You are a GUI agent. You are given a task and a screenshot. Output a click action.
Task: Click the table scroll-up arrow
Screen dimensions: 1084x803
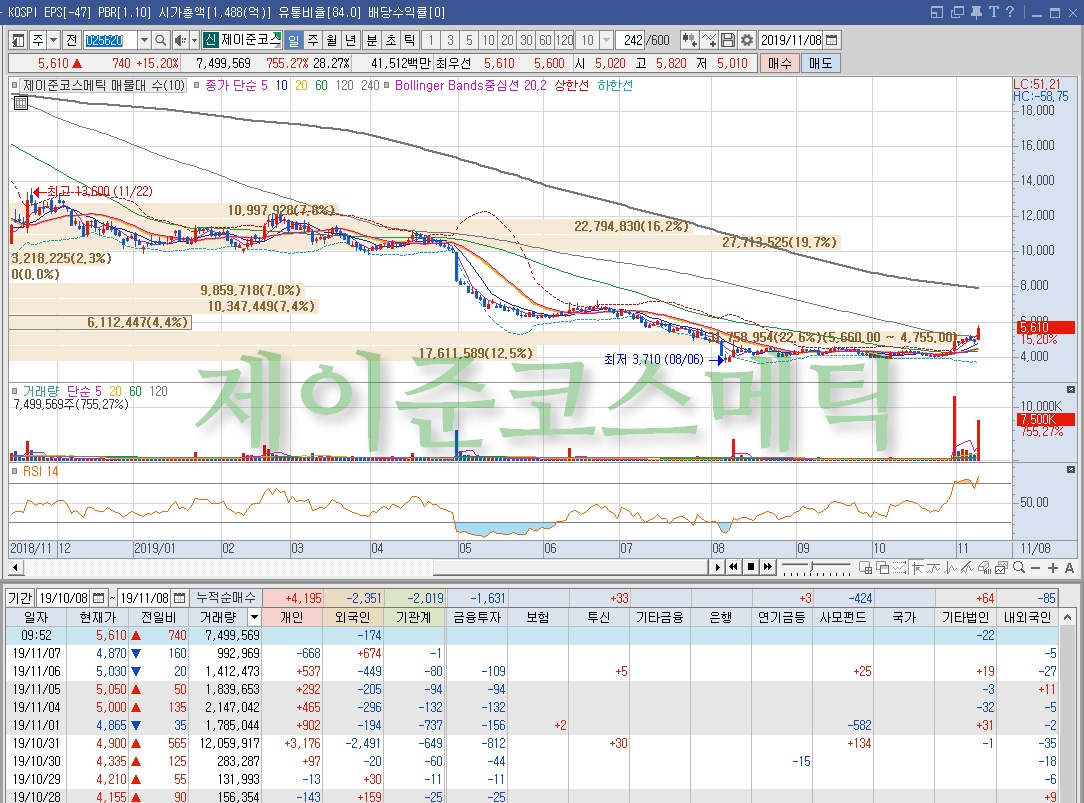1068,617
